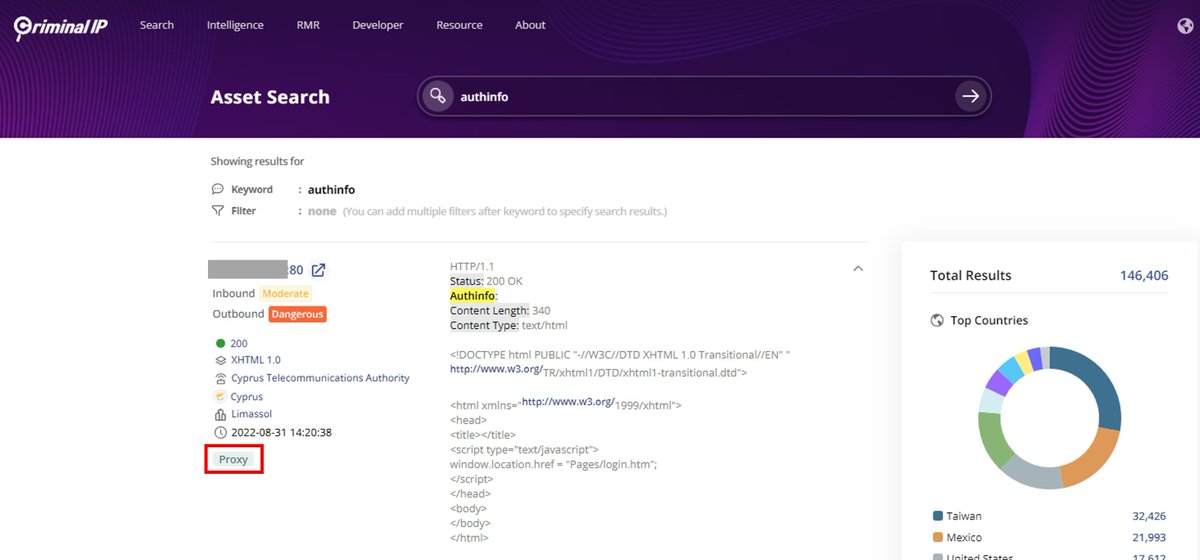Click the Filter funnel icon
The width and height of the screenshot is (1200, 560).
[x=218, y=211]
